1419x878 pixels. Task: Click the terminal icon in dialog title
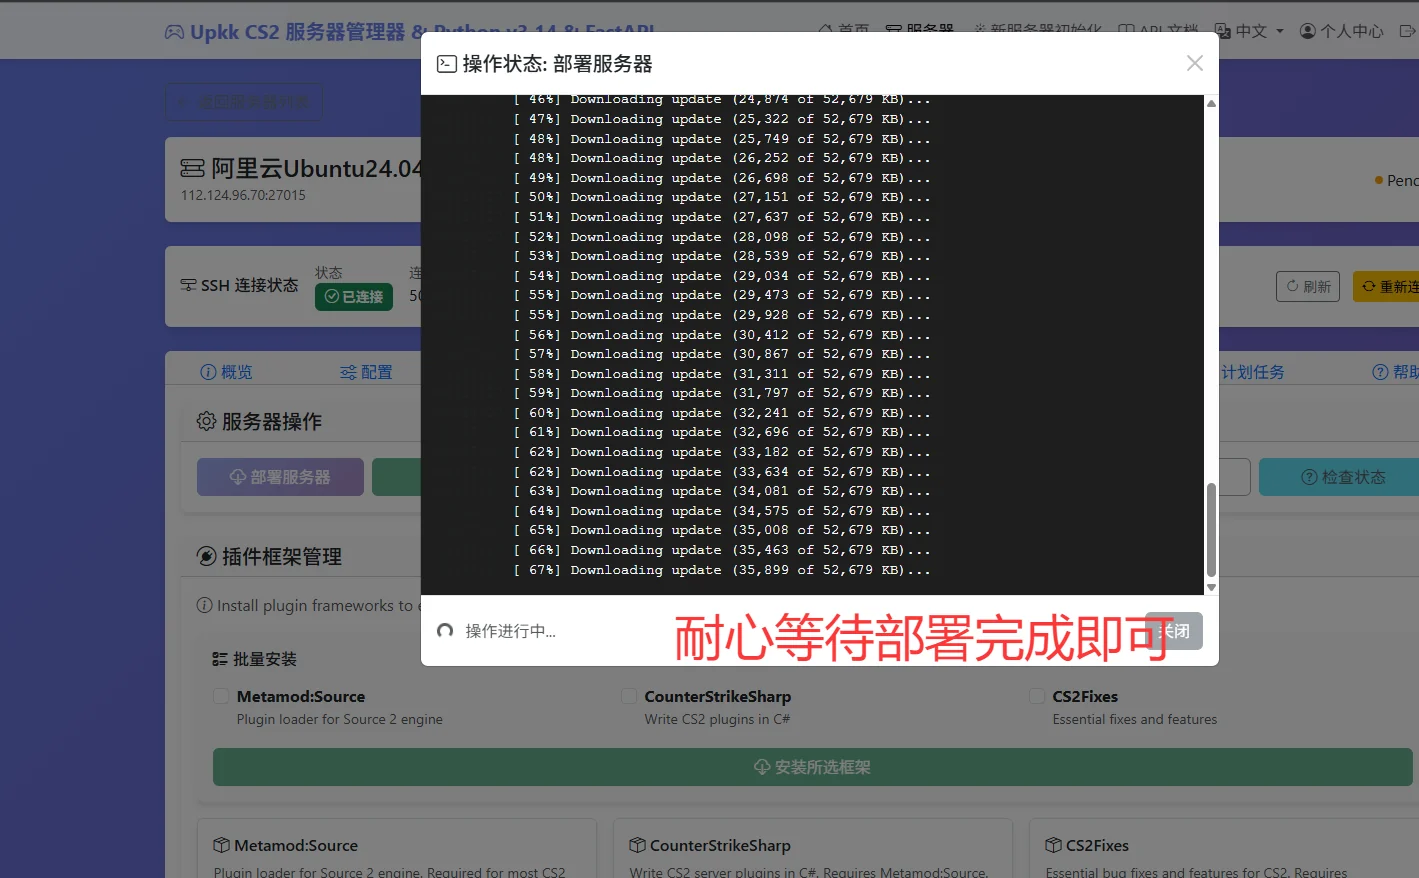pyautogui.click(x=447, y=64)
